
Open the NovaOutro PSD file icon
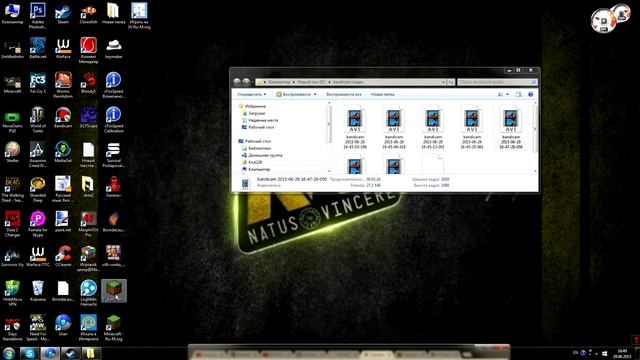[x=12, y=120]
